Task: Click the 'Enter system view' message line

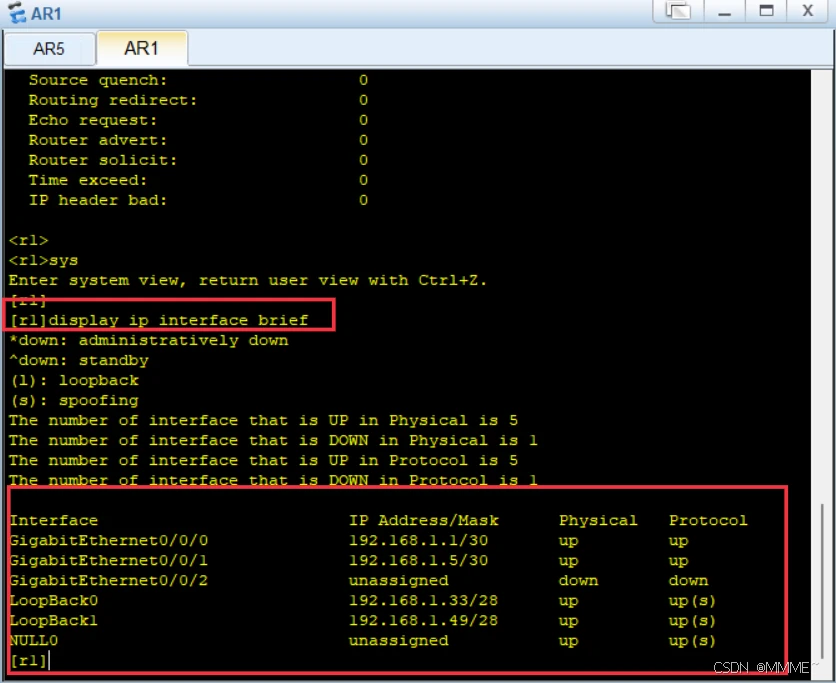Action: click(247, 280)
